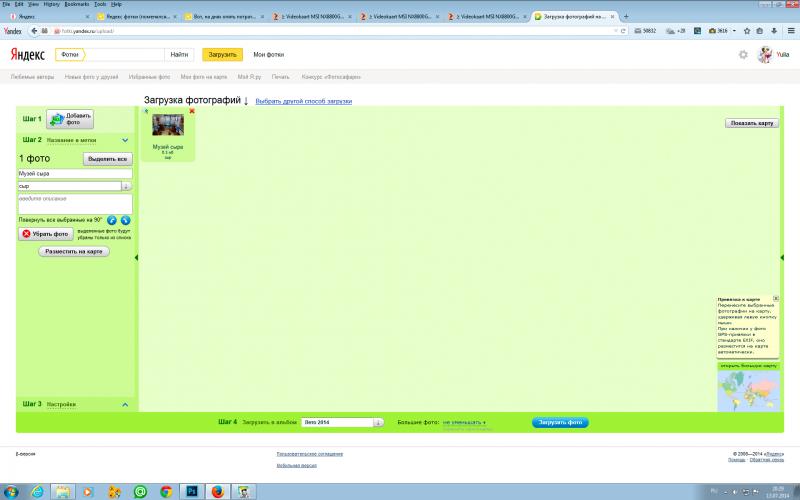Open Windows Explorer from taskbar
Screen dimensions: 800x500
pos(63,492)
